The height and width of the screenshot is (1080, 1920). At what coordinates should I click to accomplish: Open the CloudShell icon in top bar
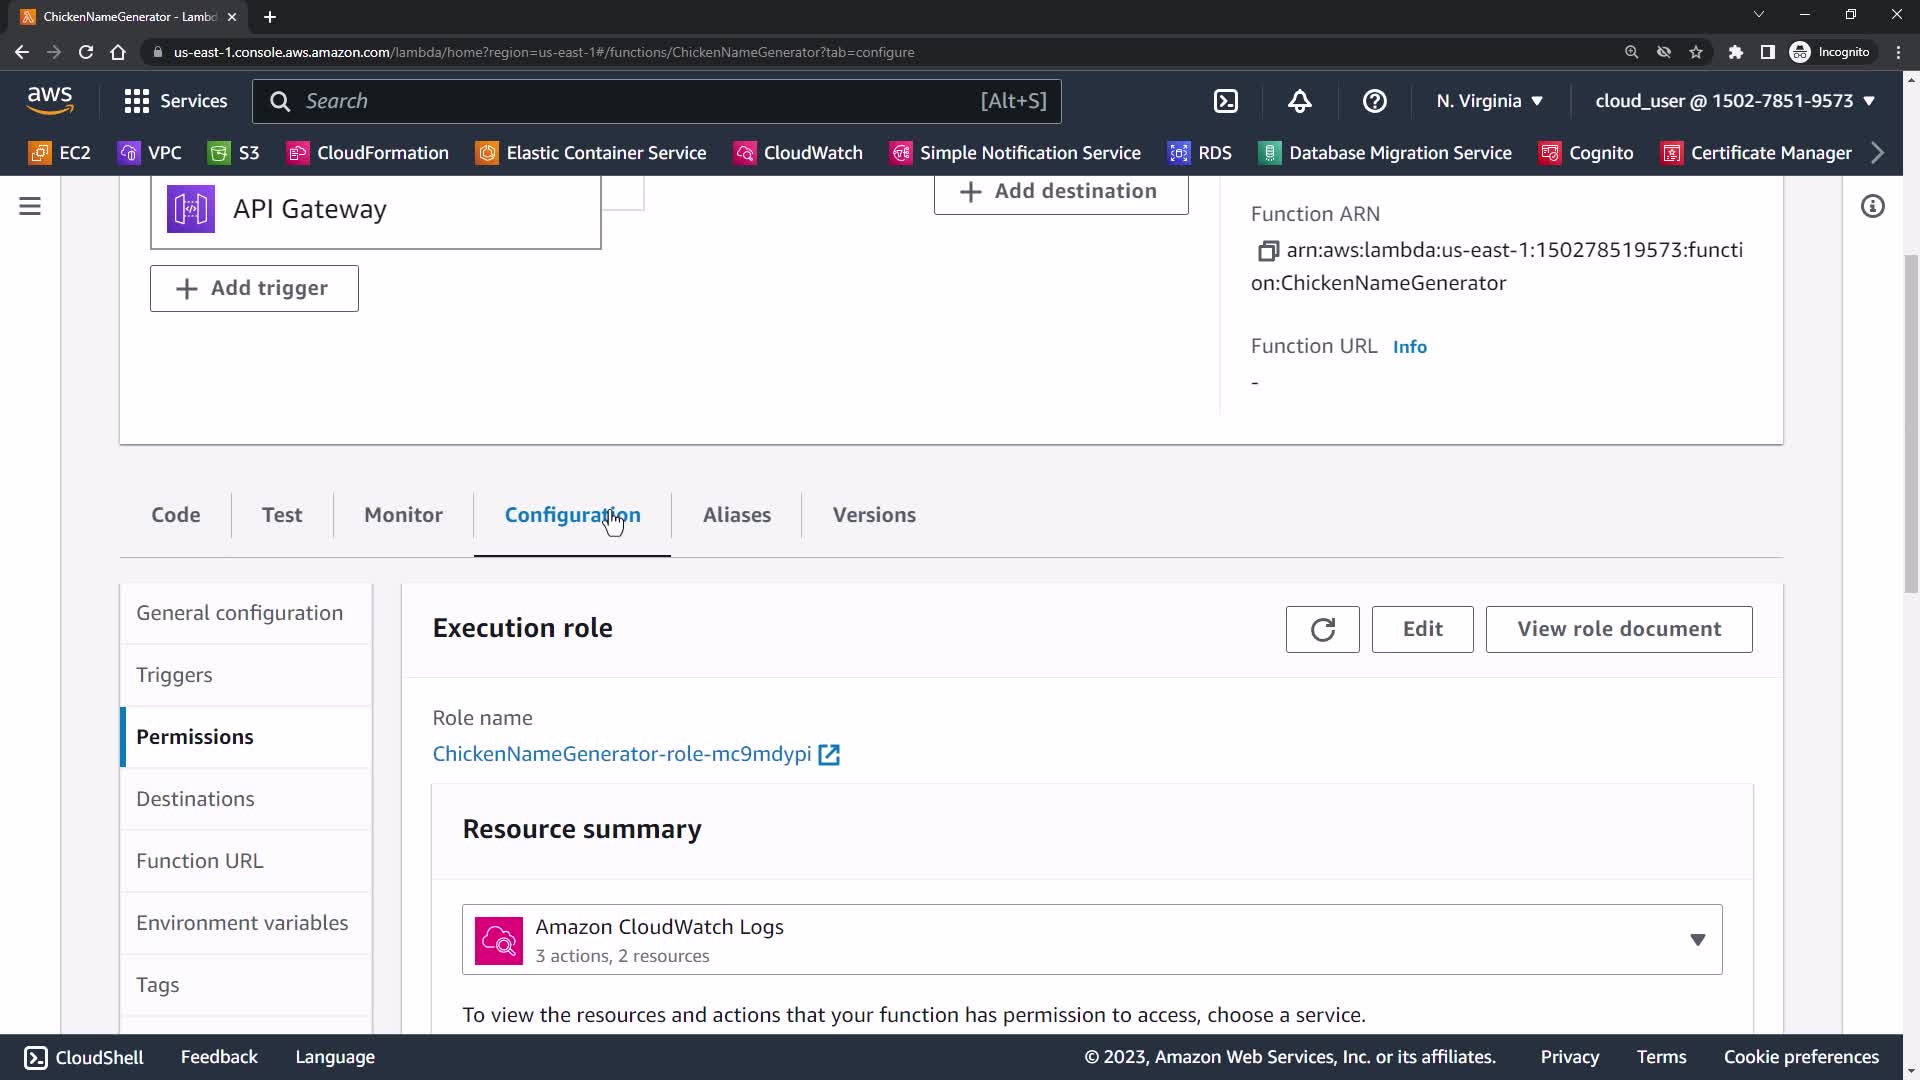click(x=1225, y=101)
